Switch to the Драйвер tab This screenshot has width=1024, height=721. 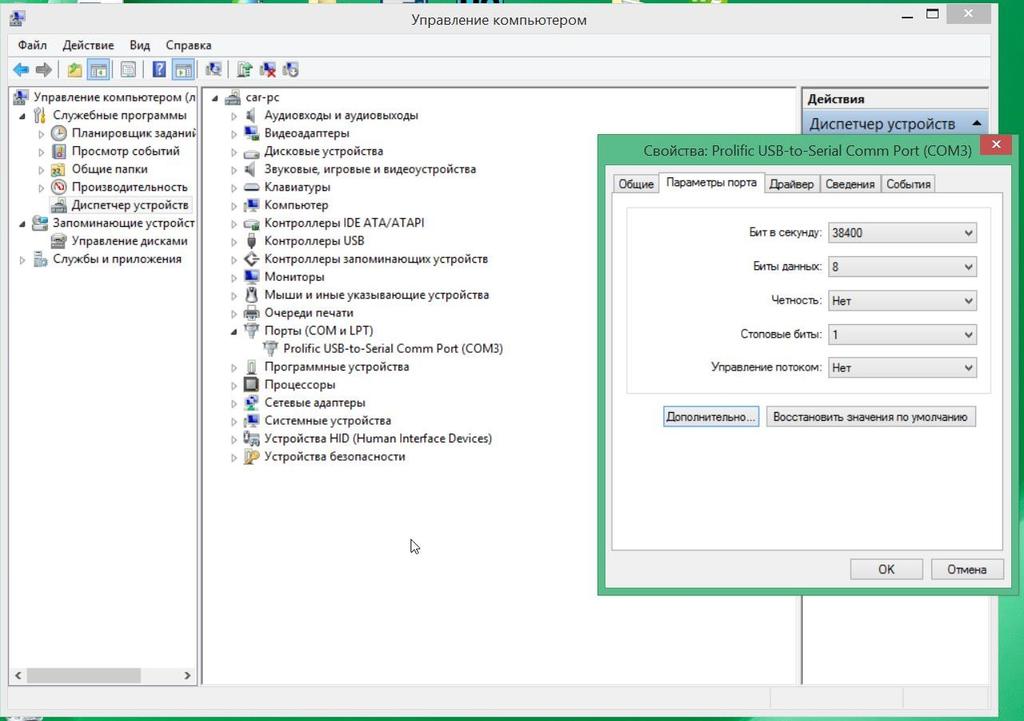click(x=792, y=184)
